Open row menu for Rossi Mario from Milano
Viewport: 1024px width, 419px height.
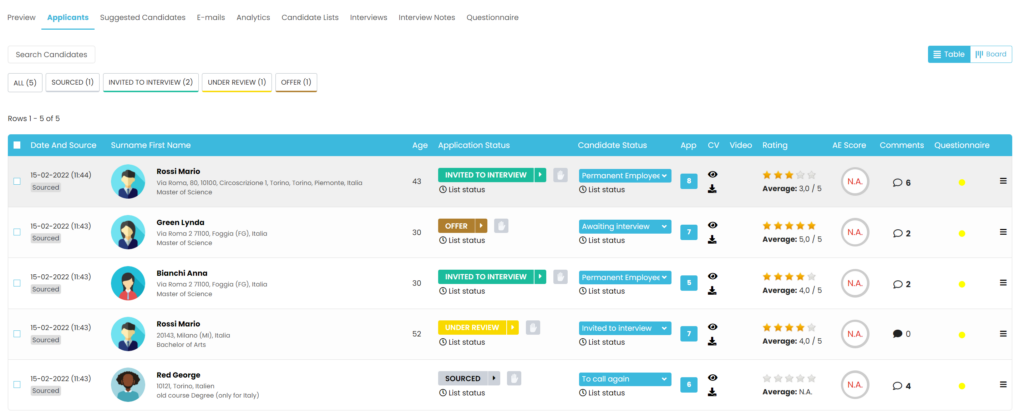[x=1003, y=334]
